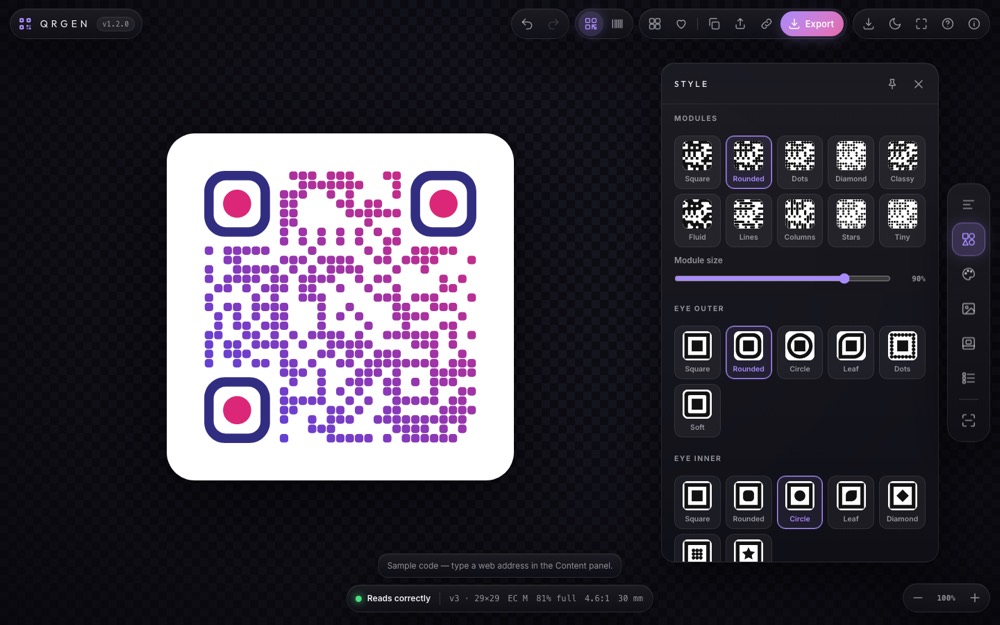The width and height of the screenshot is (1000, 625).
Task: Select the Columns module style
Action: [x=800, y=220]
